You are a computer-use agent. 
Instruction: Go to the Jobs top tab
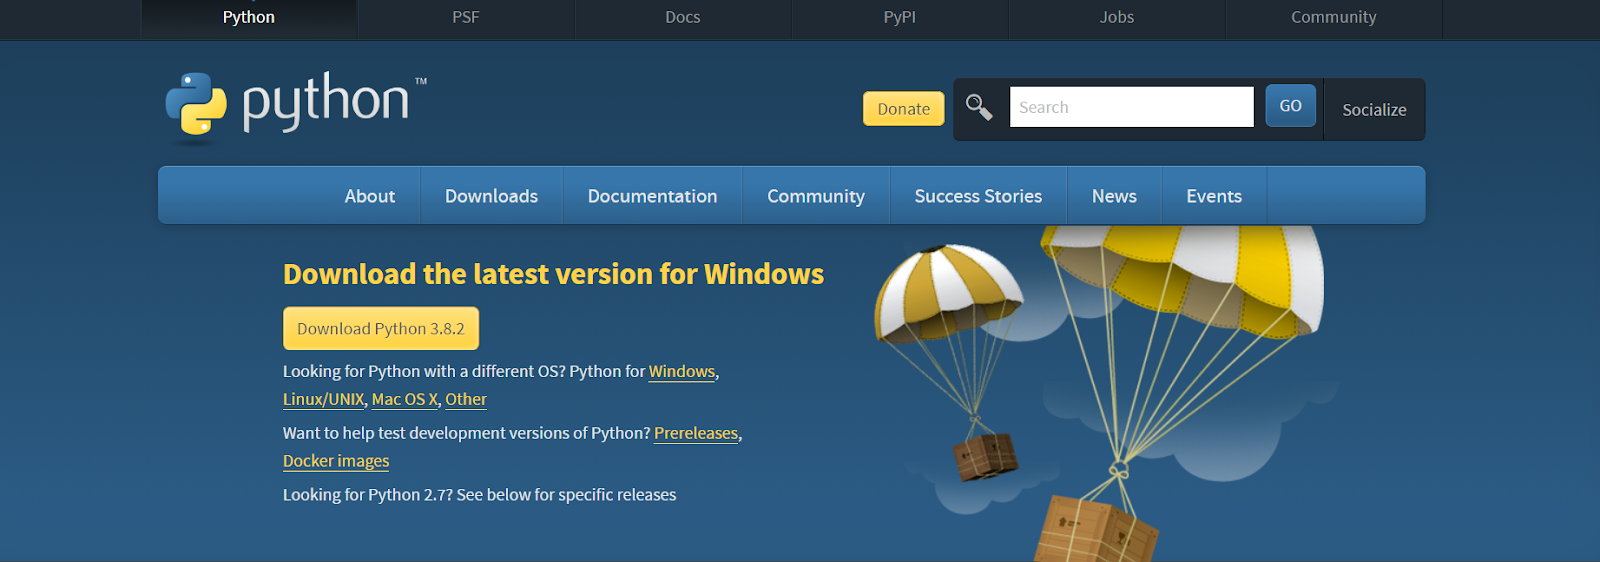[1117, 17]
